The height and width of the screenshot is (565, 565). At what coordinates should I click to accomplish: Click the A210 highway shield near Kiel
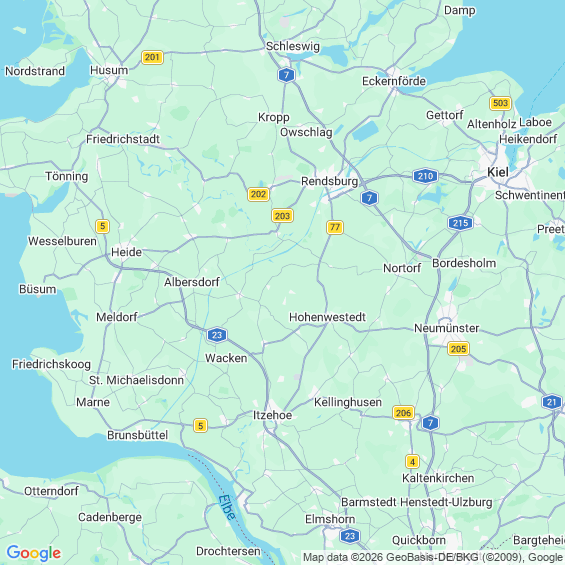425,176
